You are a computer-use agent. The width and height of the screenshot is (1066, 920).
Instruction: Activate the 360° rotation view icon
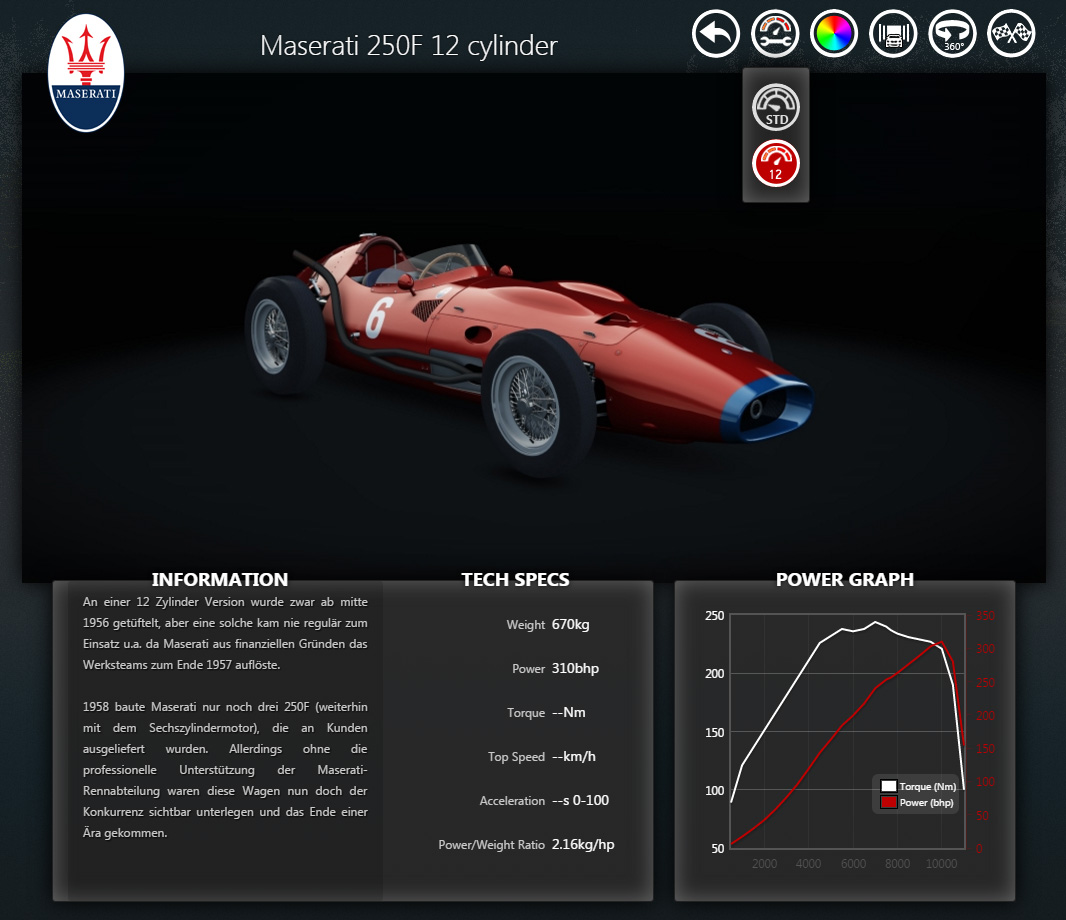(952, 33)
